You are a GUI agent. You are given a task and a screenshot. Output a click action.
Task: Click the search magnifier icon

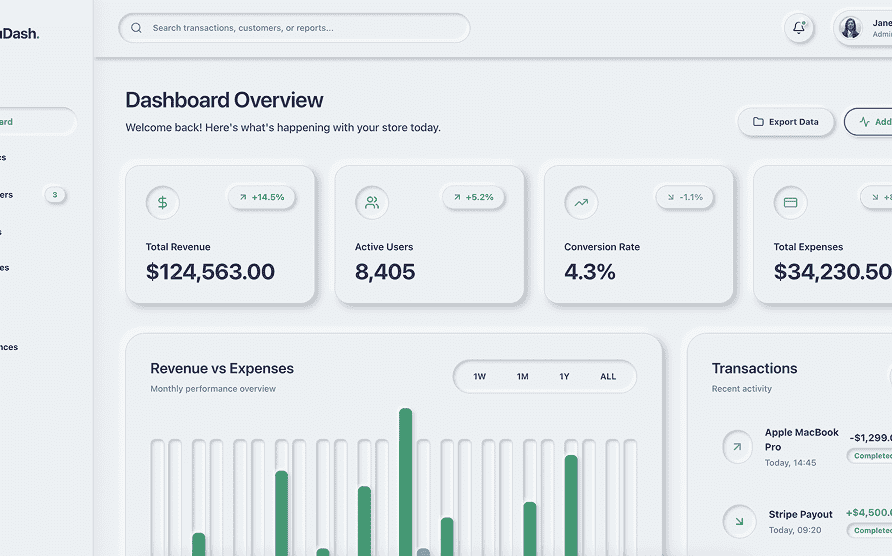[136, 28]
